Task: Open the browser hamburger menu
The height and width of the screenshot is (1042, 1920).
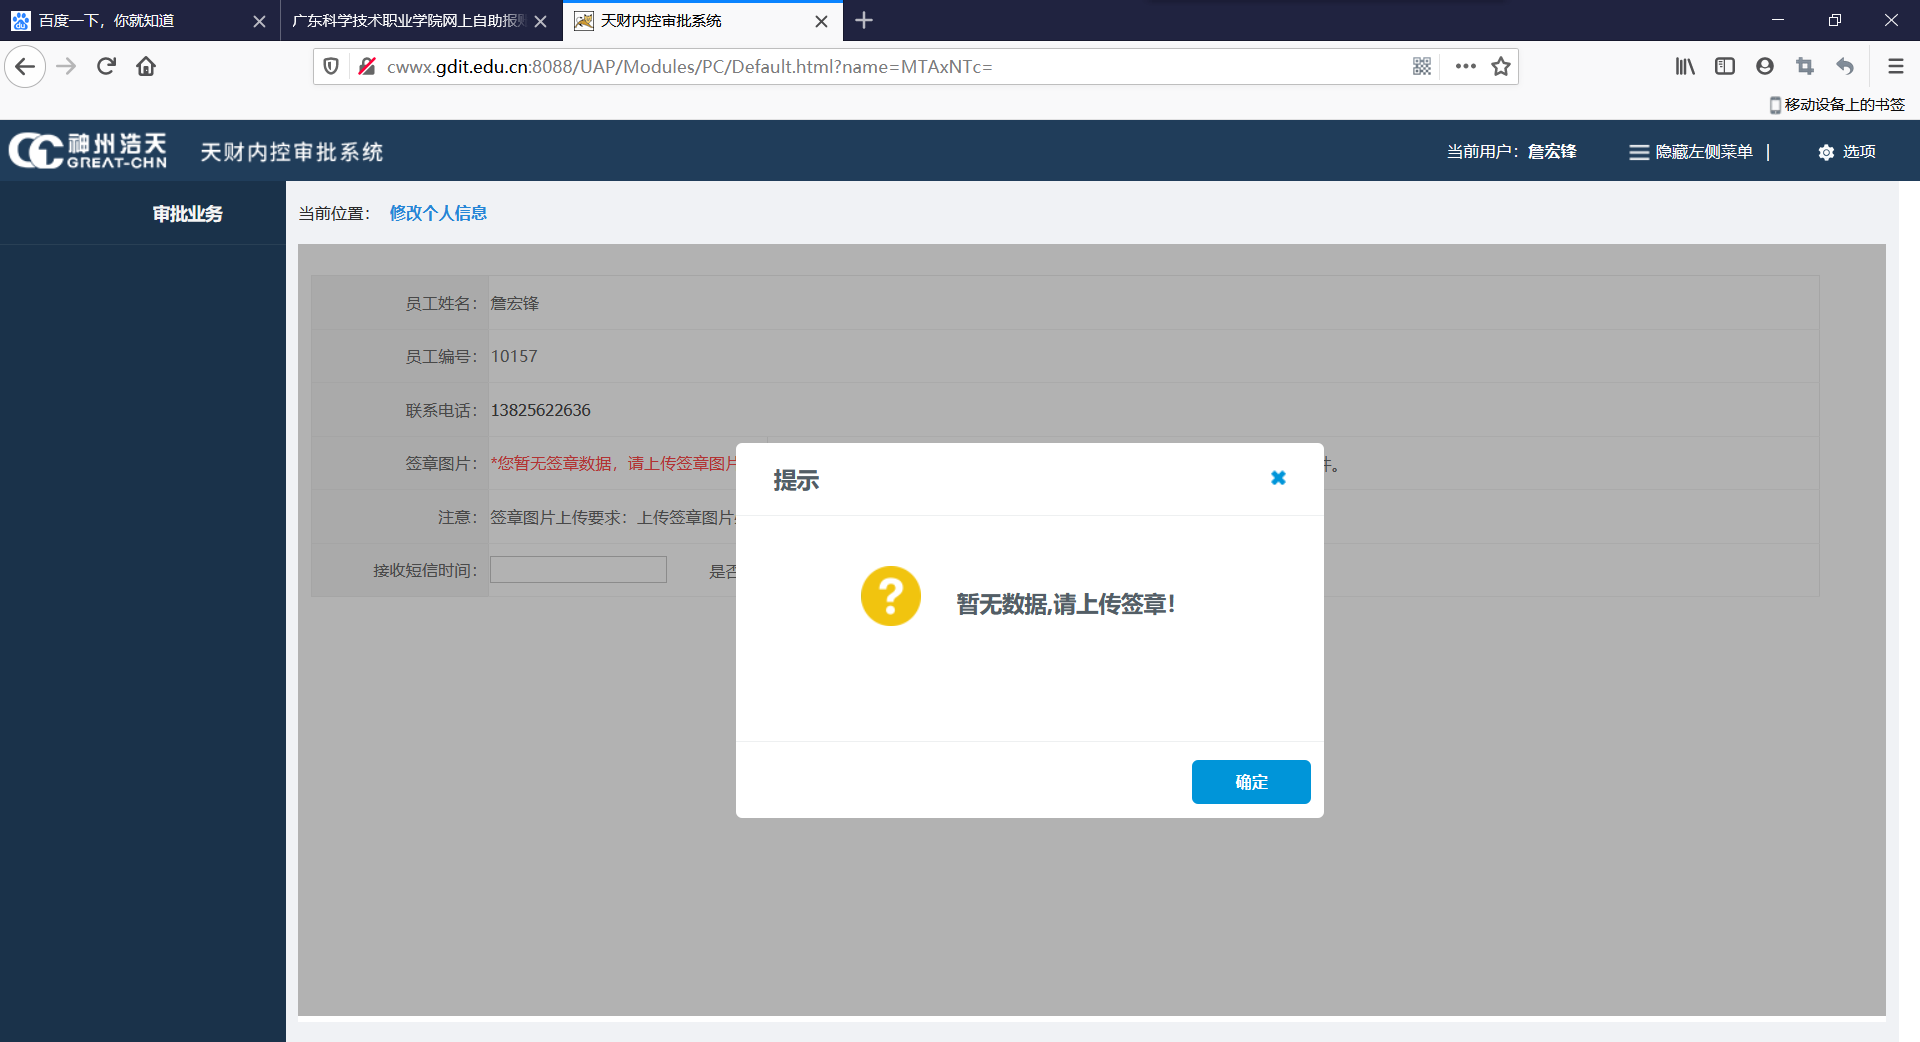Action: [x=1895, y=67]
